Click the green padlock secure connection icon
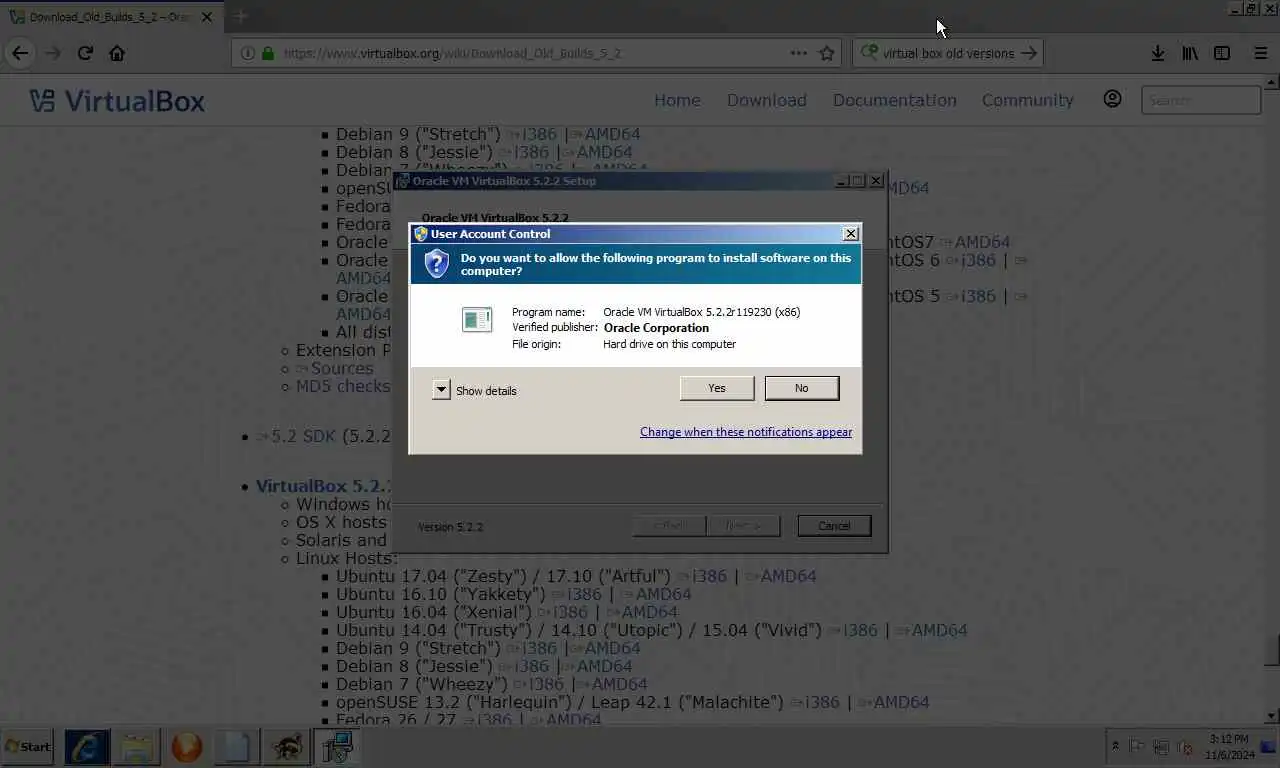 (267, 53)
